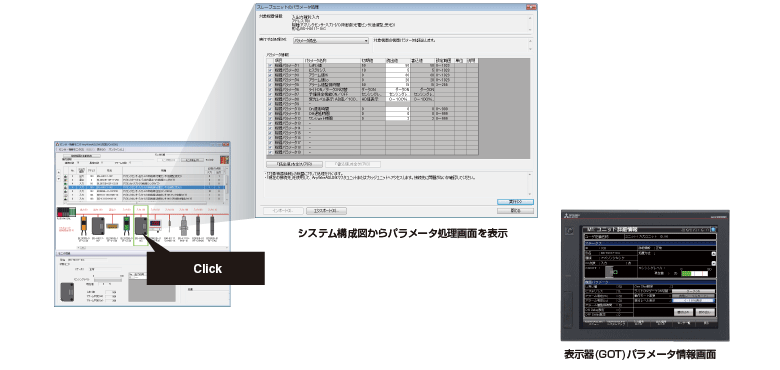Open the first menu in the monitor window menu bar

(71, 150)
